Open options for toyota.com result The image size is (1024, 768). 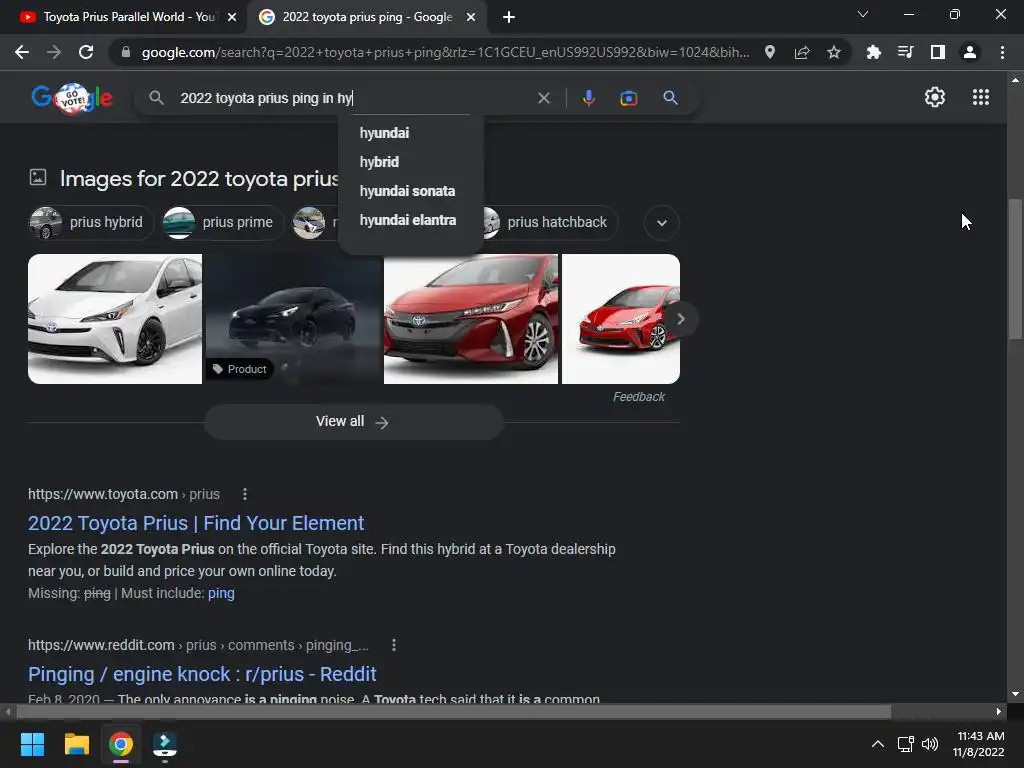click(245, 494)
